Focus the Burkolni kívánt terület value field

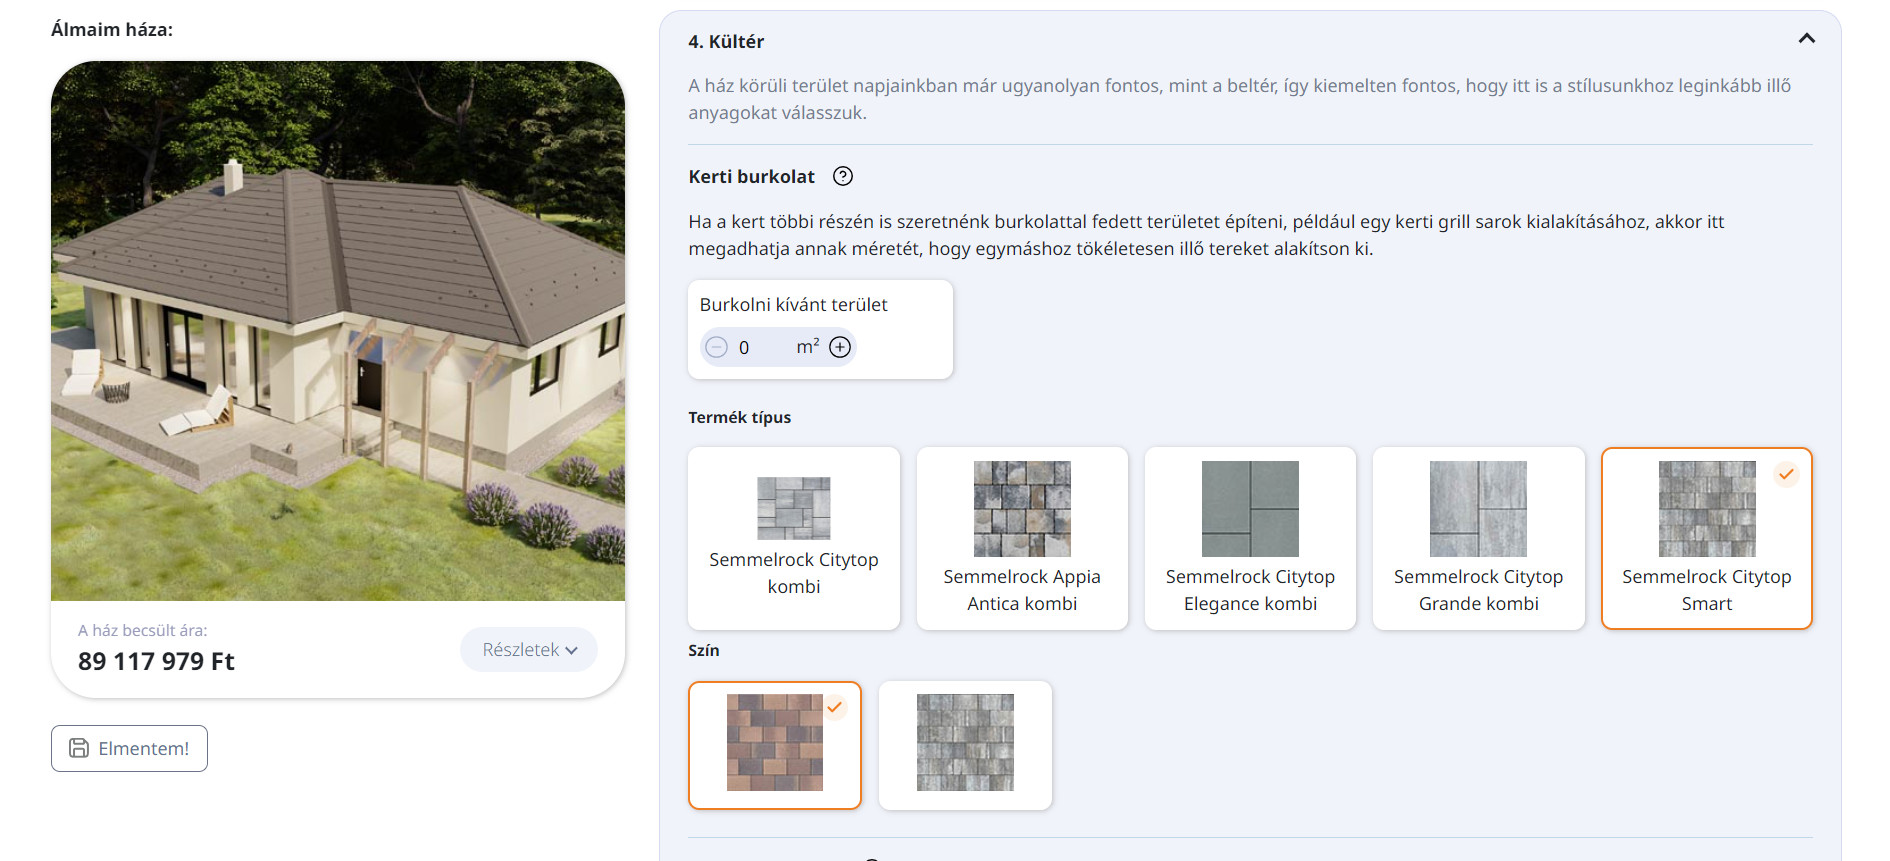(x=763, y=347)
